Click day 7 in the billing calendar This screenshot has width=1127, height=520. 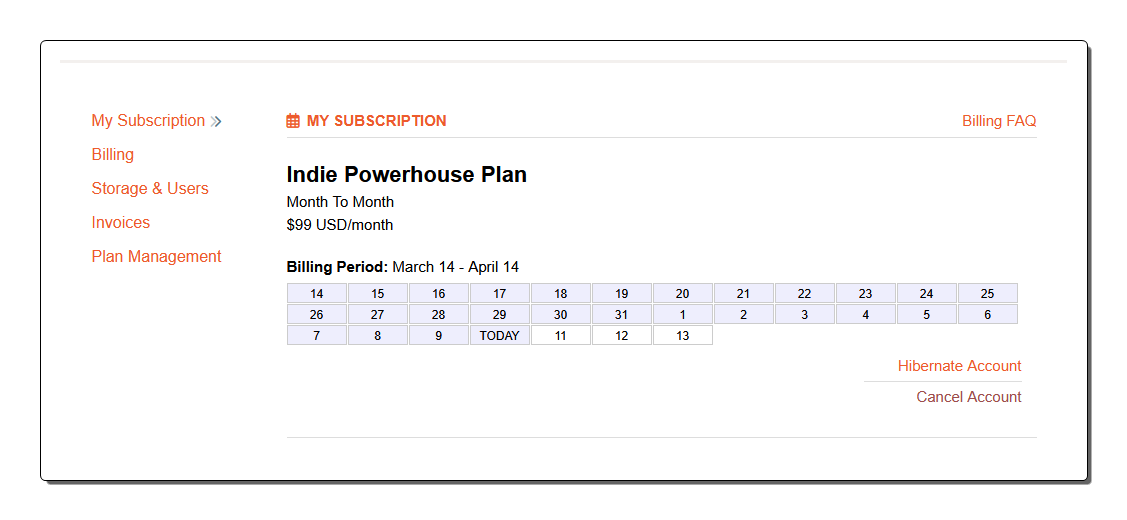pos(317,336)
